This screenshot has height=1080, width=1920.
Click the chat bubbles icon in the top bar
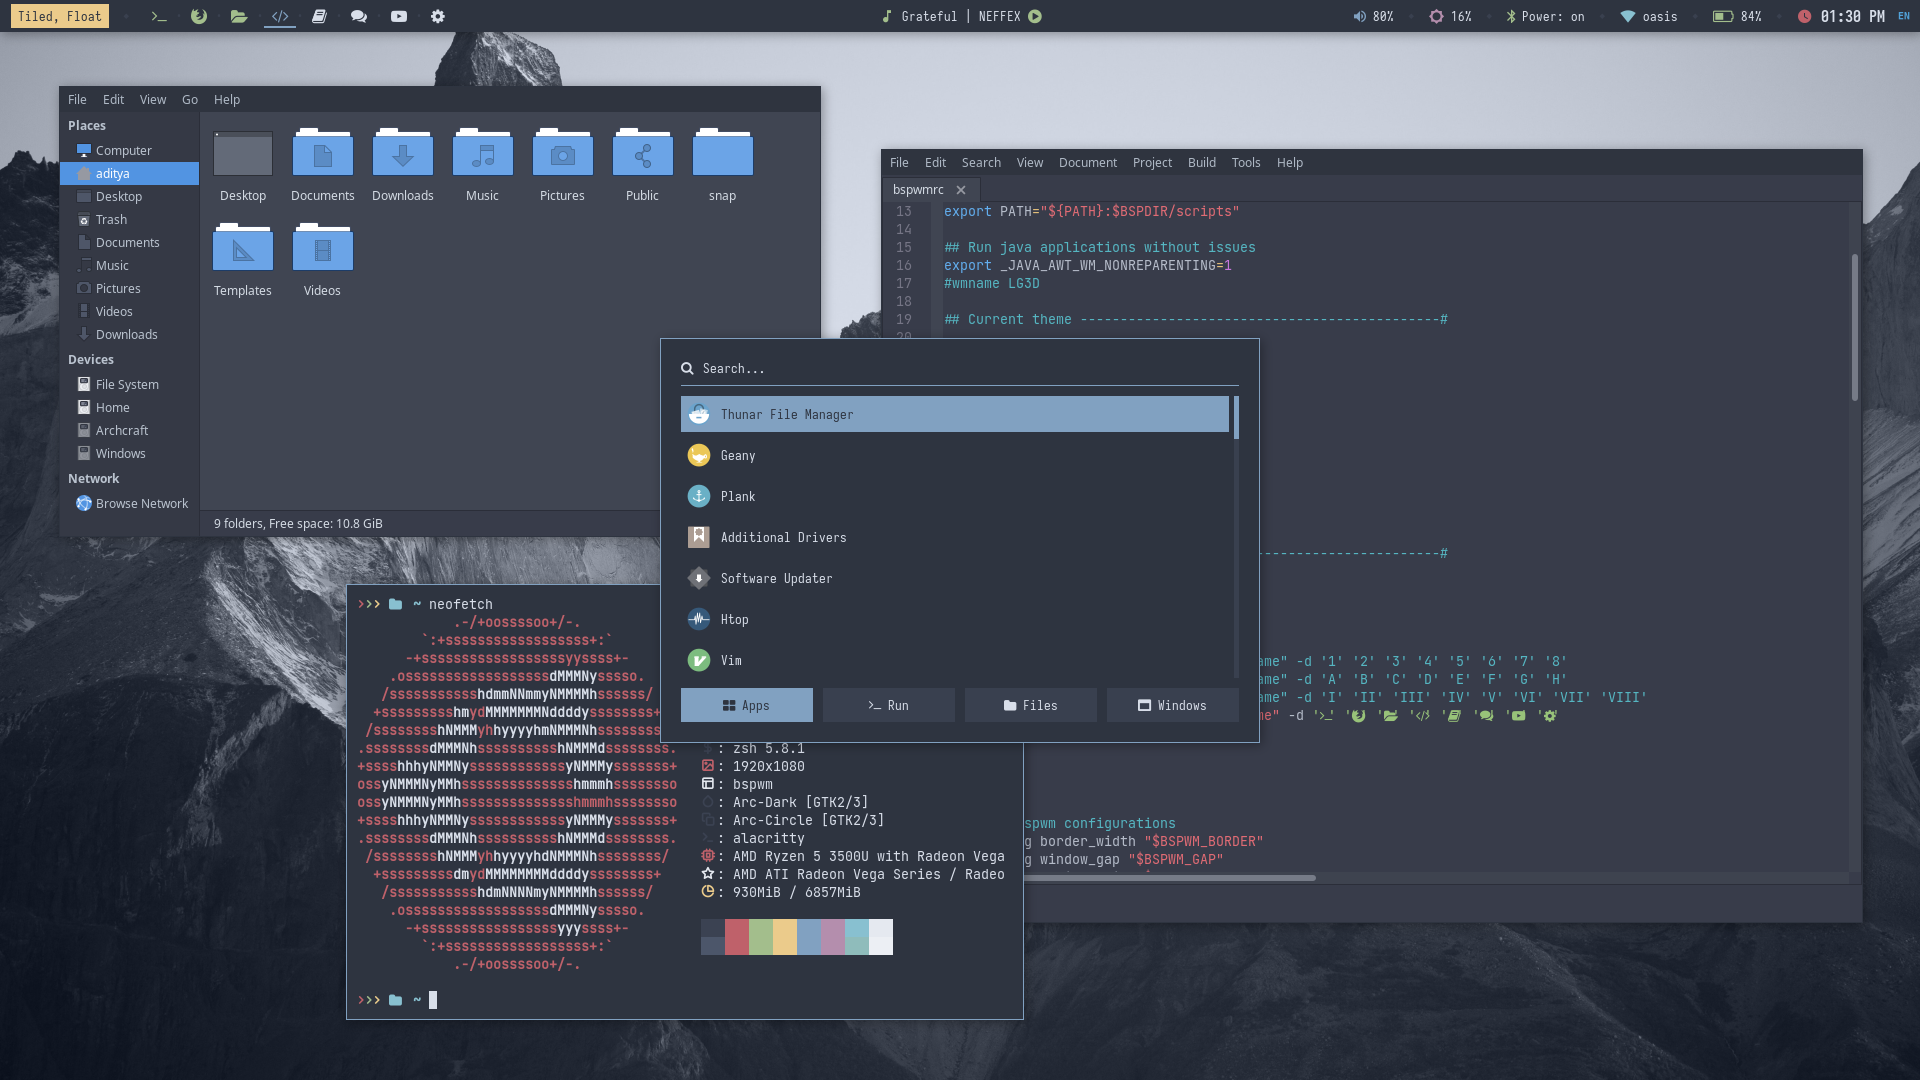coord(359,16)
